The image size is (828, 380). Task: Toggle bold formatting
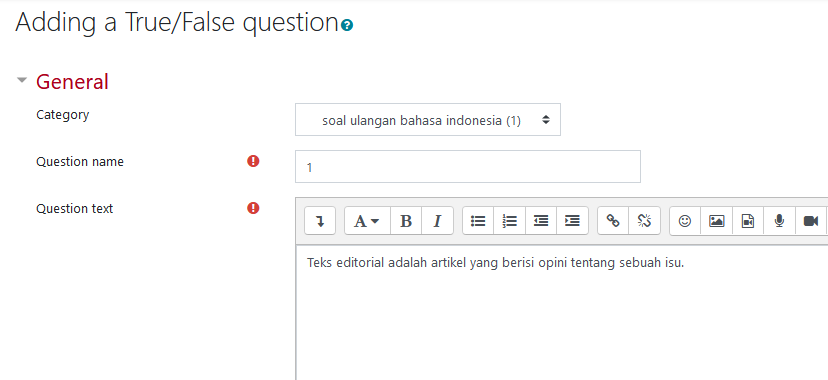(406, 221)
